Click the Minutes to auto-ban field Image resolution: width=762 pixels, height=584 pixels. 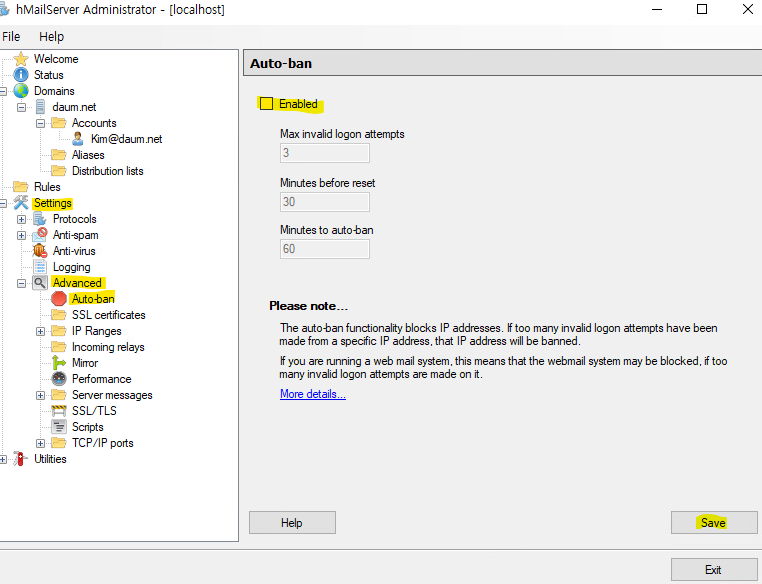tap(325, 249)
